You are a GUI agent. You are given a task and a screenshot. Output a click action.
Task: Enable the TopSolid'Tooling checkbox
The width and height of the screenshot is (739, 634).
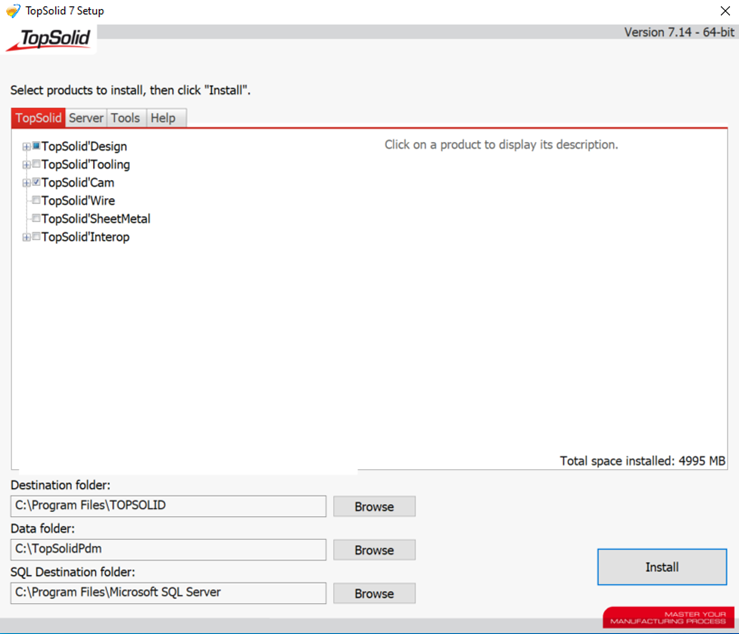coord(36,164)
